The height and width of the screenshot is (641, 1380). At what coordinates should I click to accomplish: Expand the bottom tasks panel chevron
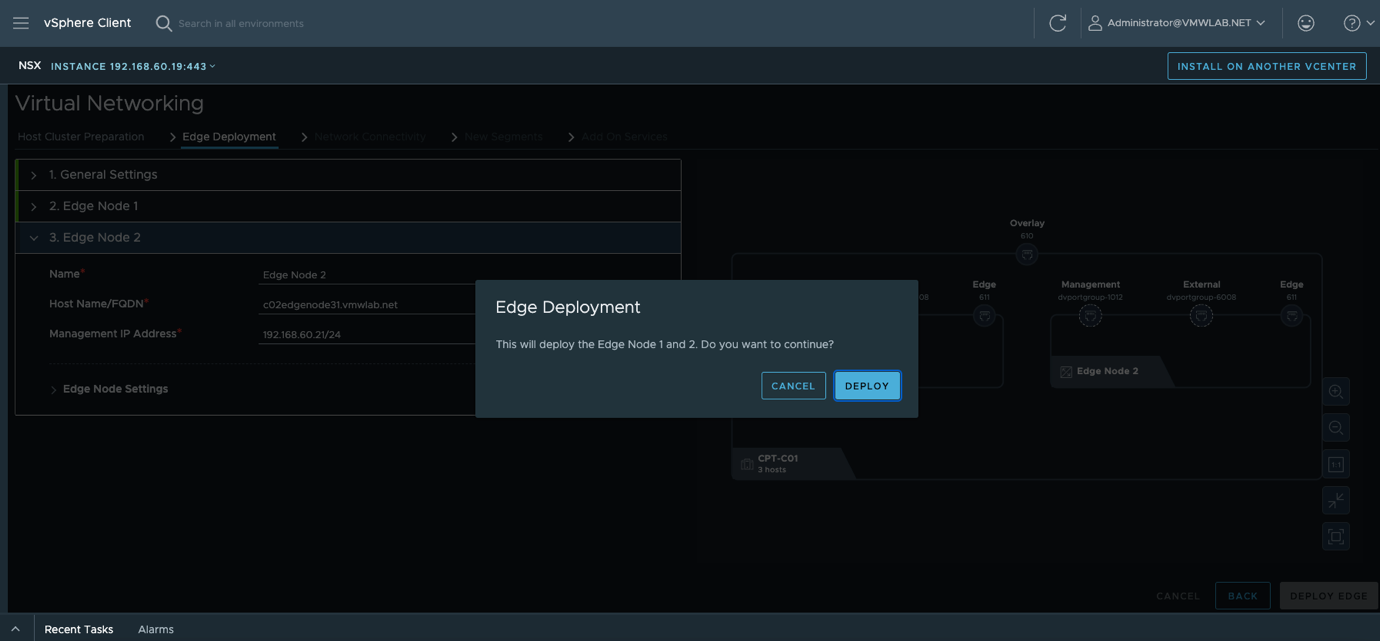pos(16,629)
